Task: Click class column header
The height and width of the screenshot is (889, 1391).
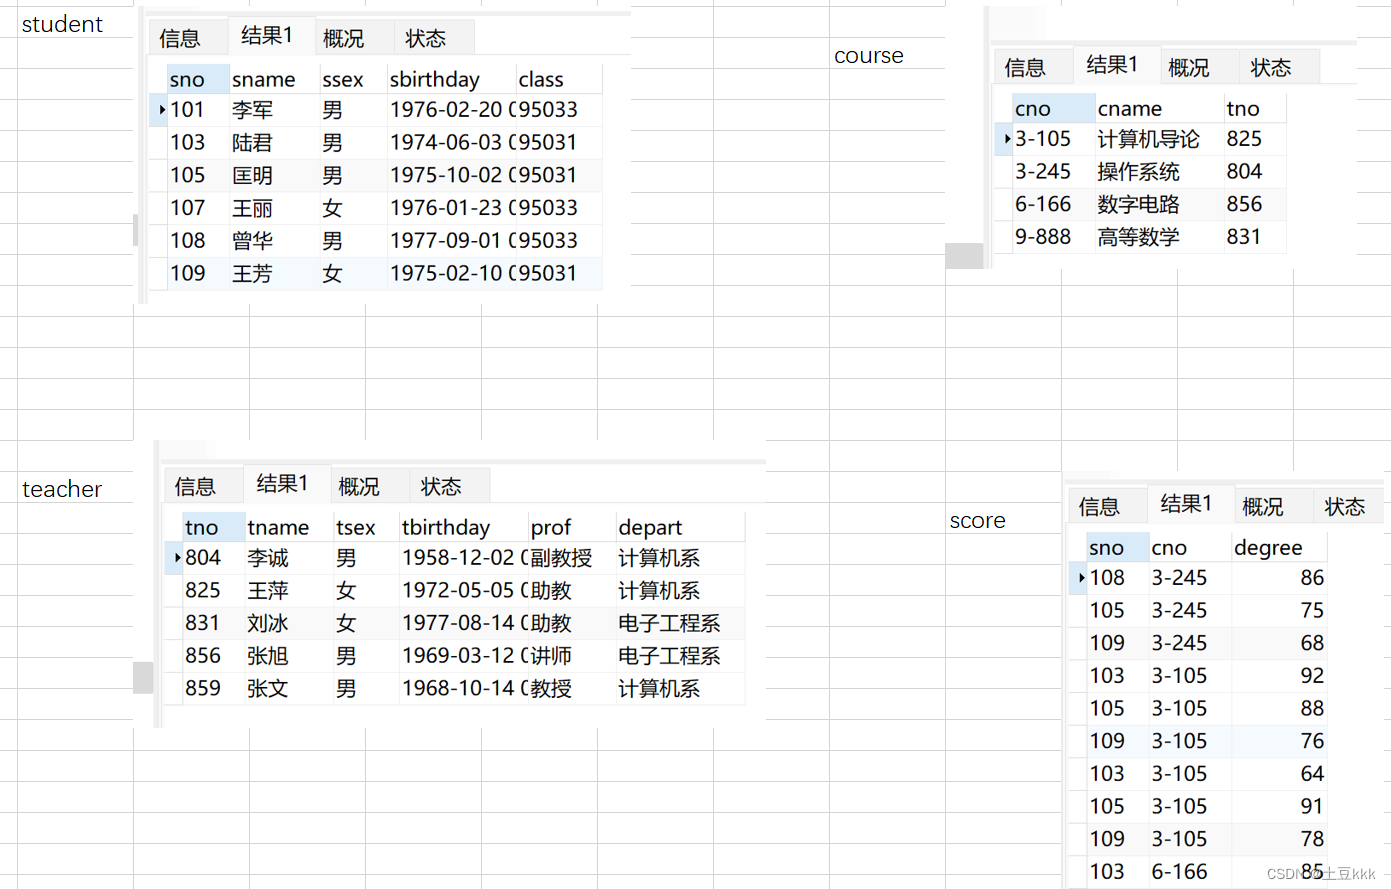Action: [558, 80]
